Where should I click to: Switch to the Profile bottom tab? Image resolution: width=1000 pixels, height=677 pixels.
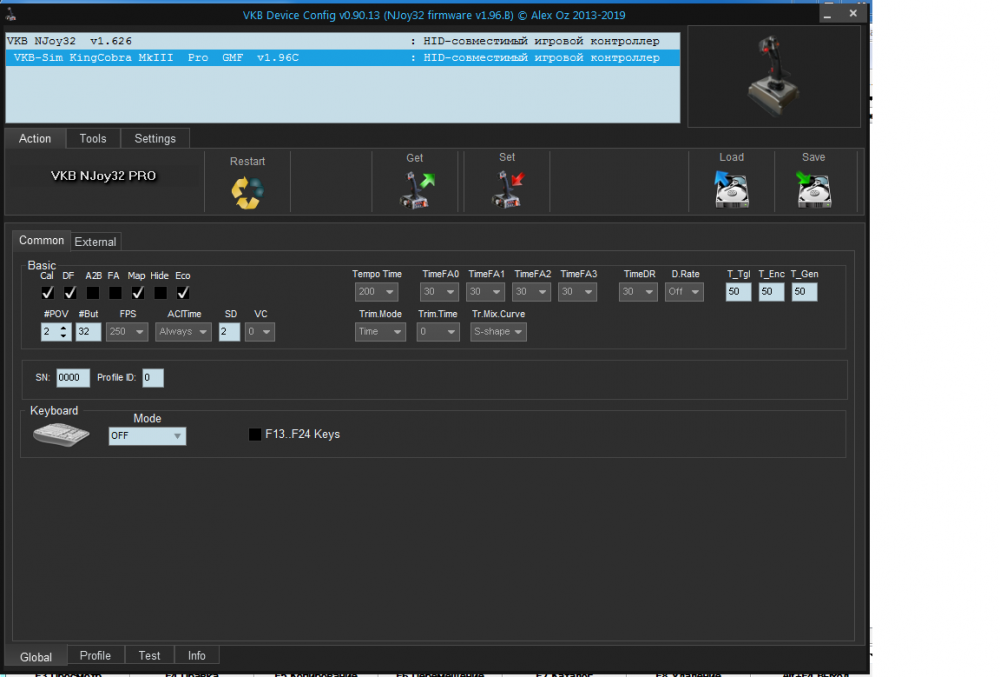click(x=95, y=656)
